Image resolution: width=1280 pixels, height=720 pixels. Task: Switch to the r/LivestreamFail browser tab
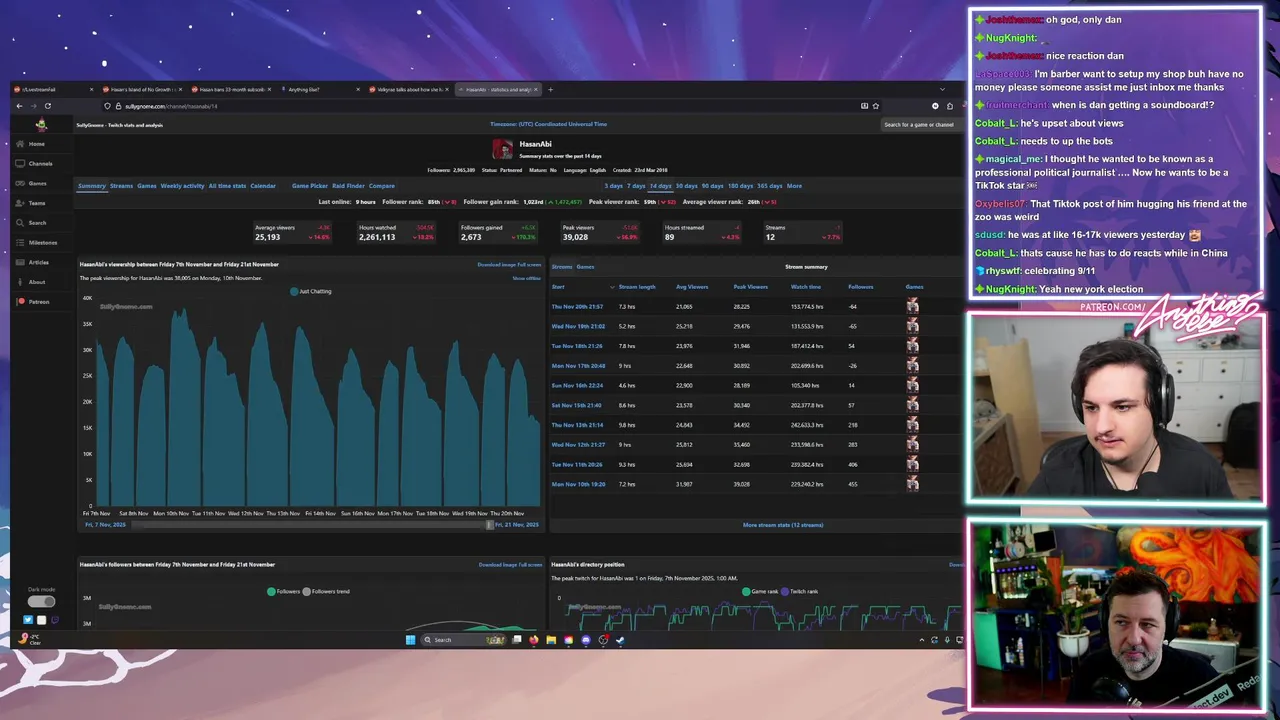point(52,89)
